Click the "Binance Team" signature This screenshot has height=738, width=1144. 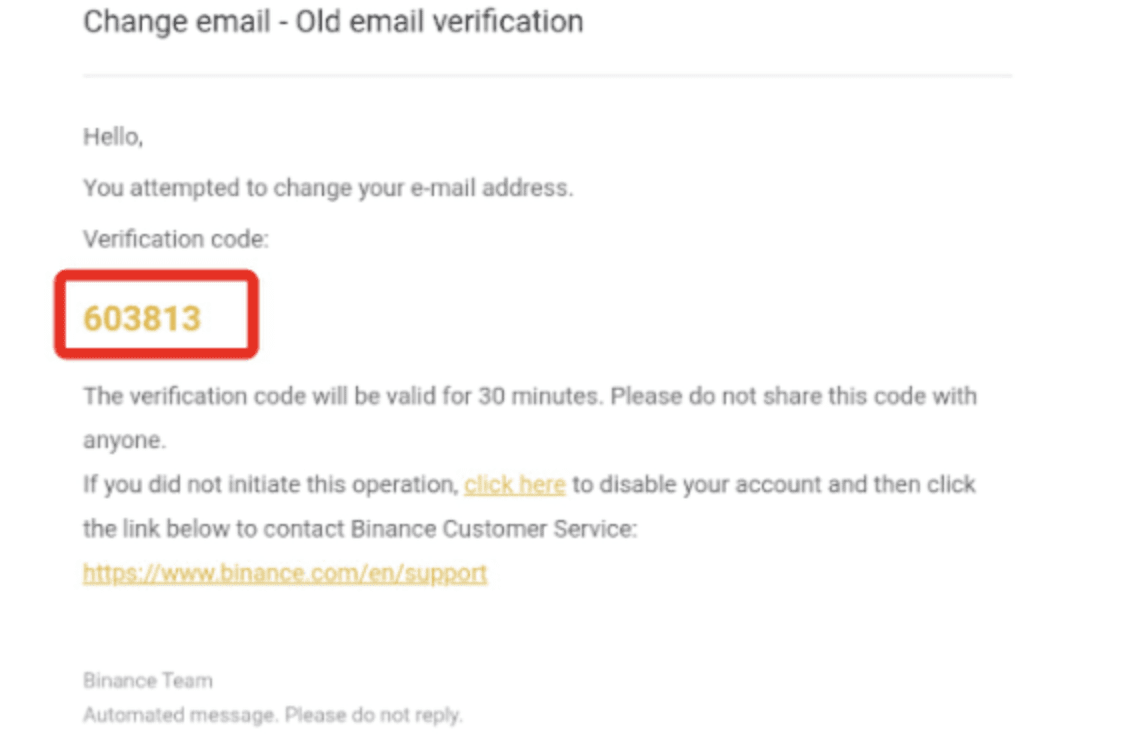148,680
